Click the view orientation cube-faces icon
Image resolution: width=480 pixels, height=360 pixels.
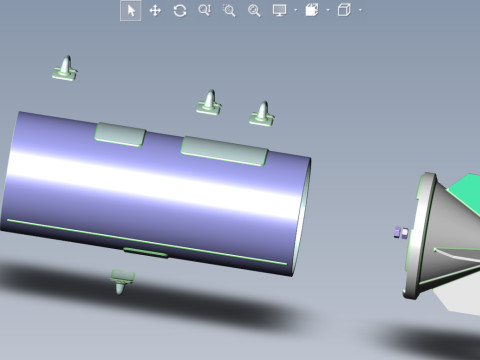click(312, 10)
